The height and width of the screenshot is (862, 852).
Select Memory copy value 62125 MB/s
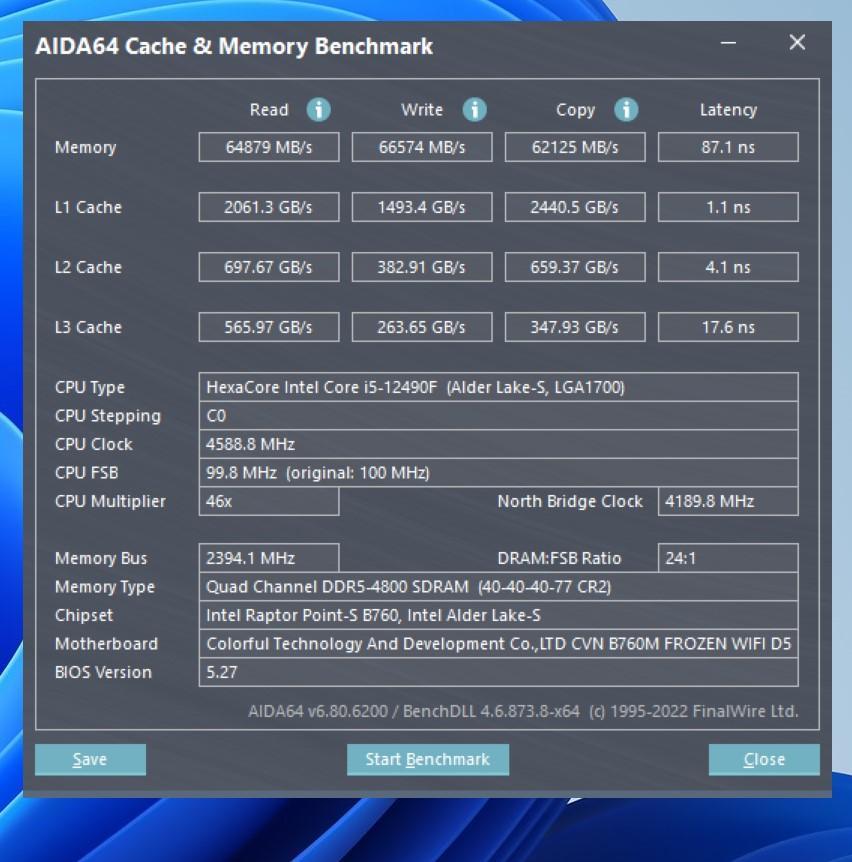[575, 147]
